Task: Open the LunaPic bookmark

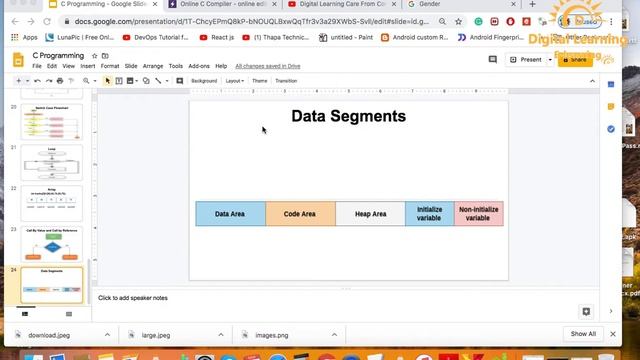Action: click(x=79, y=38)
